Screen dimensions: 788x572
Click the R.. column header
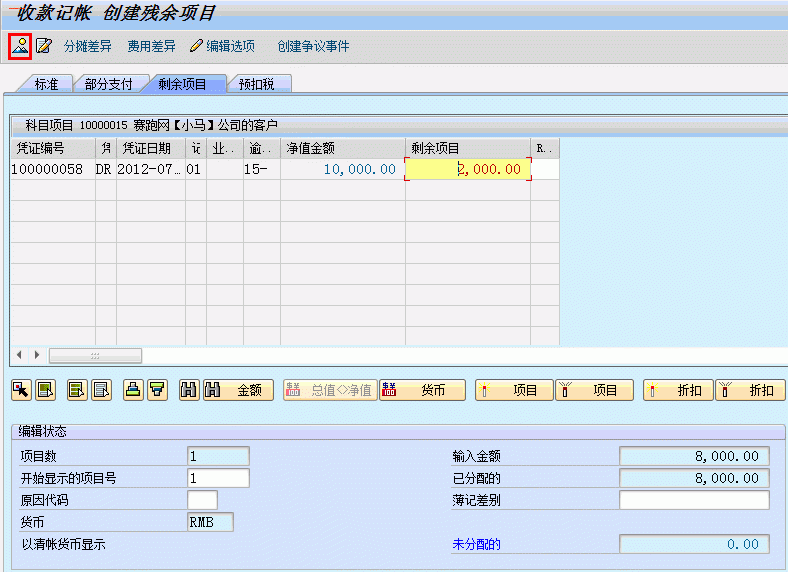pyautogui.click(x=545, y=148)
